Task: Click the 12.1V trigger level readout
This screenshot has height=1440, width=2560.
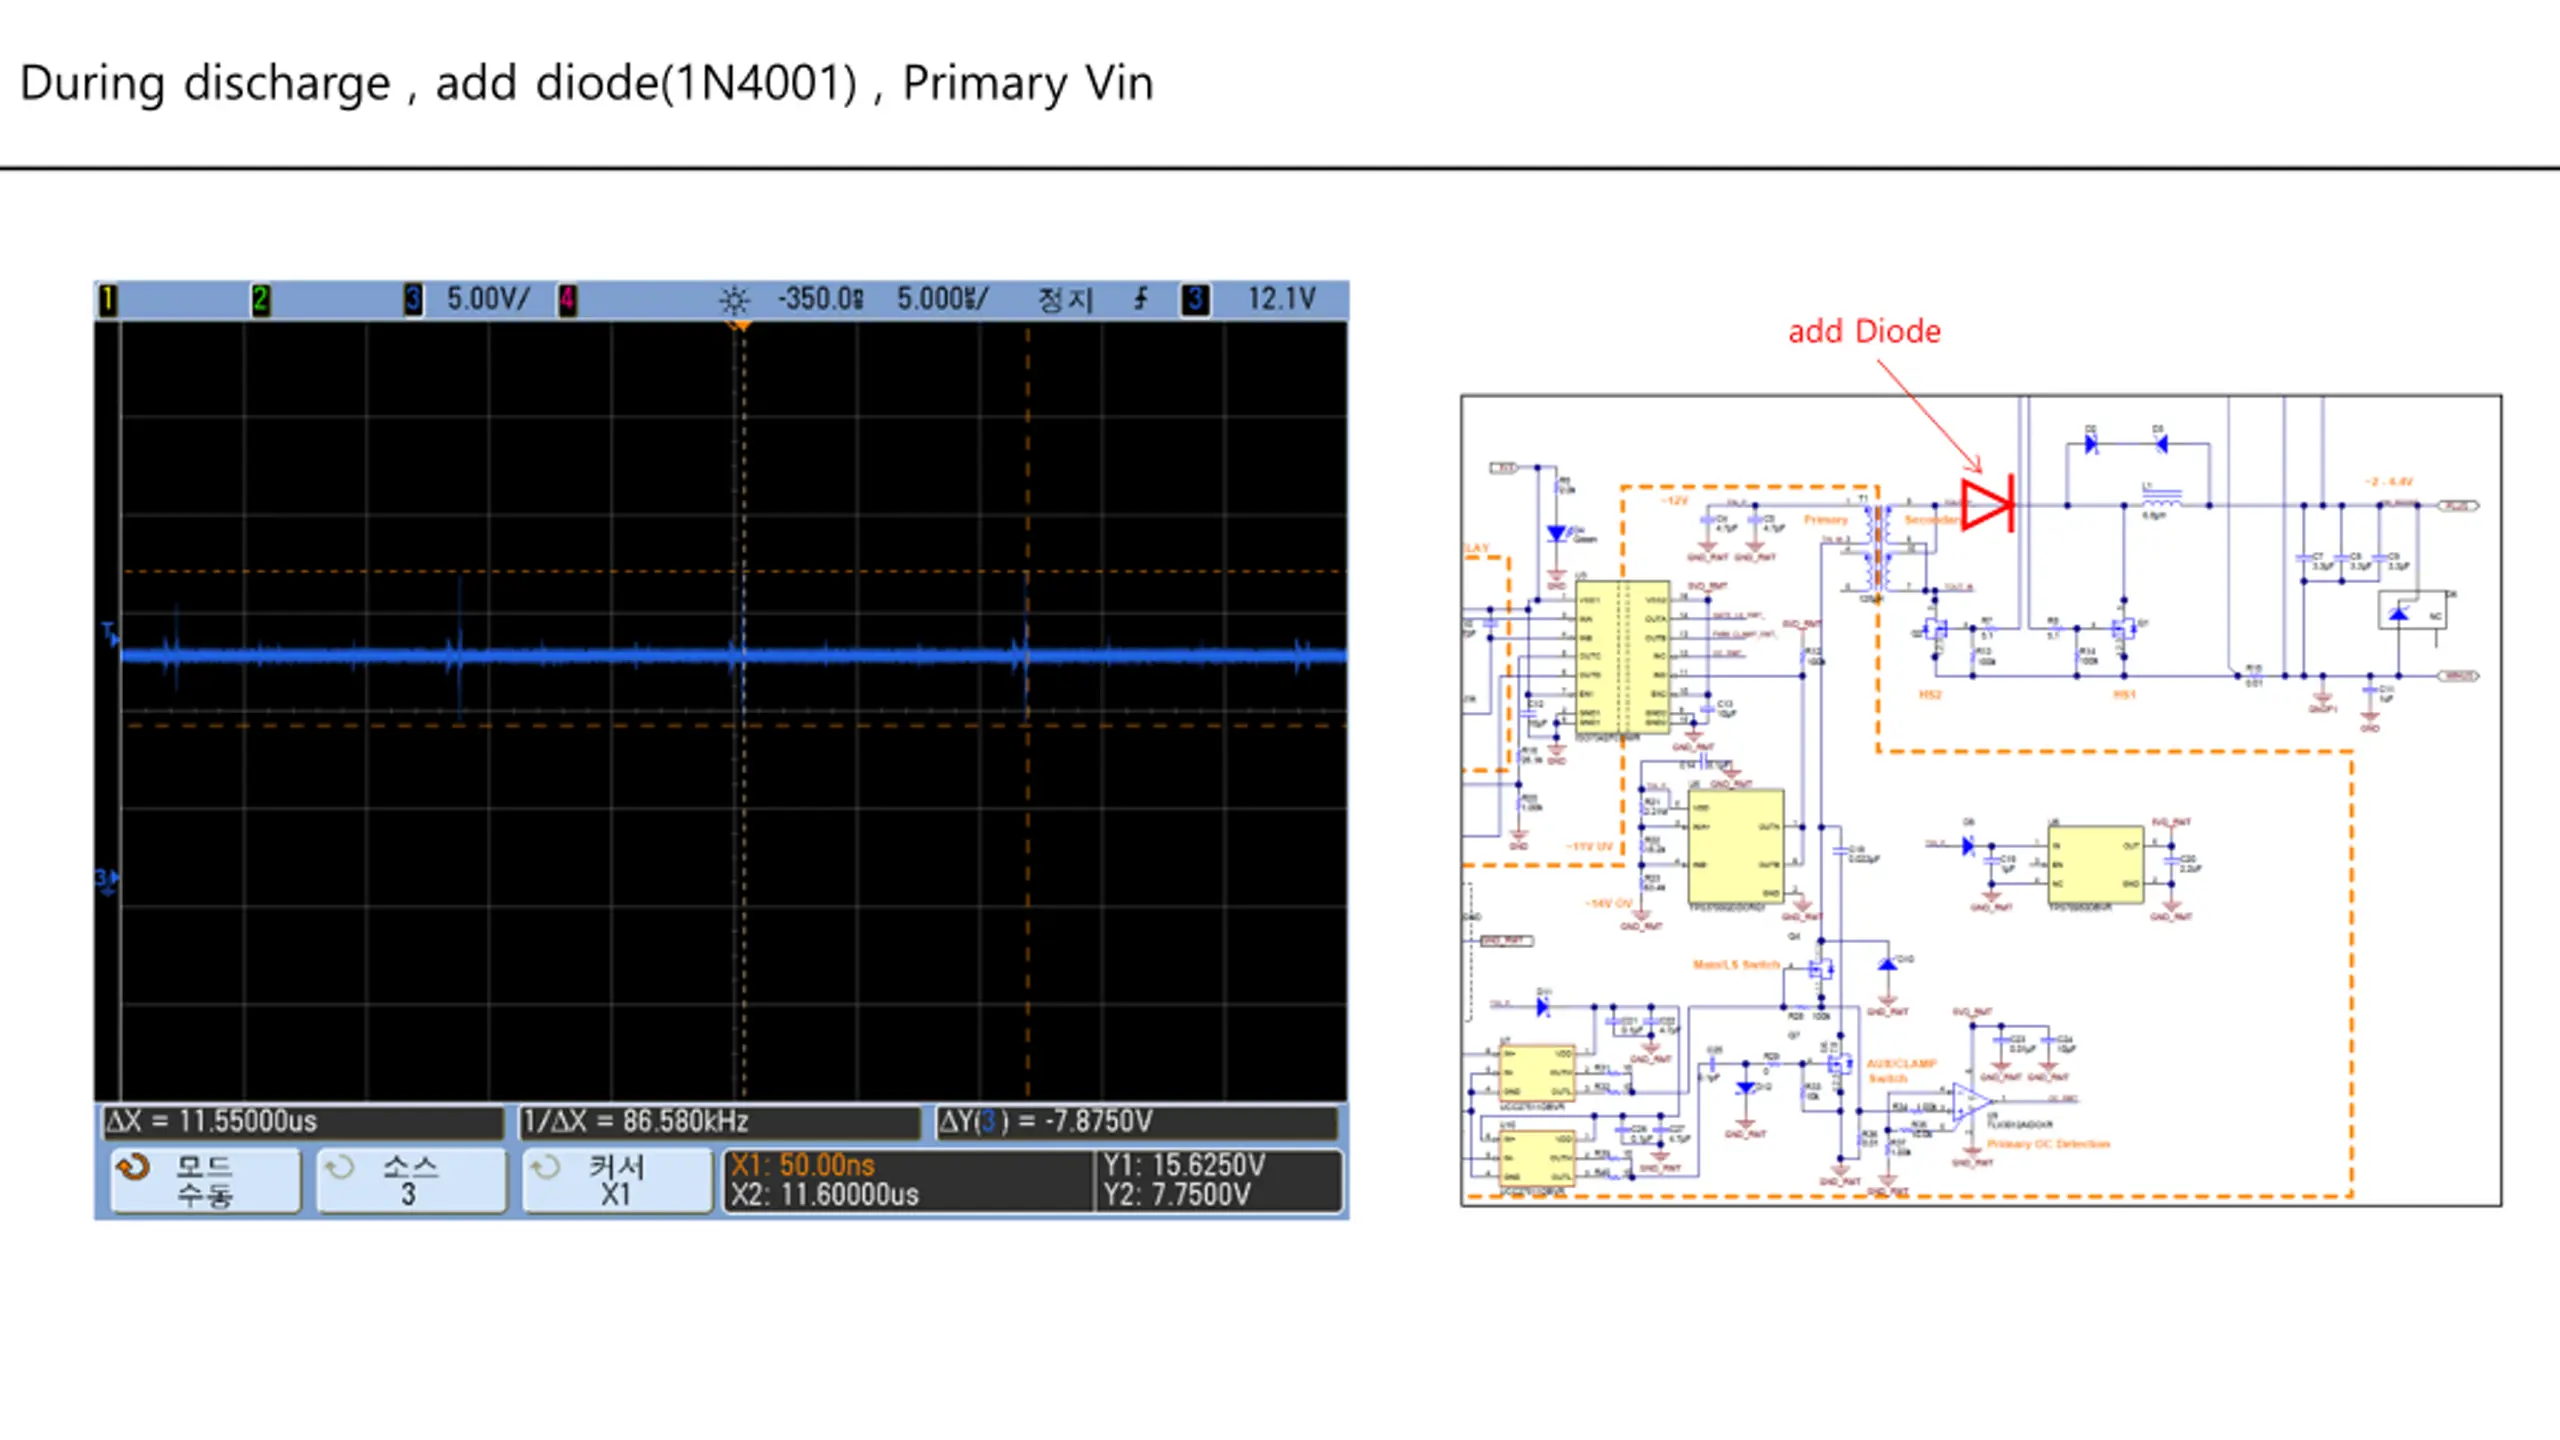Action: (1281, 299)
